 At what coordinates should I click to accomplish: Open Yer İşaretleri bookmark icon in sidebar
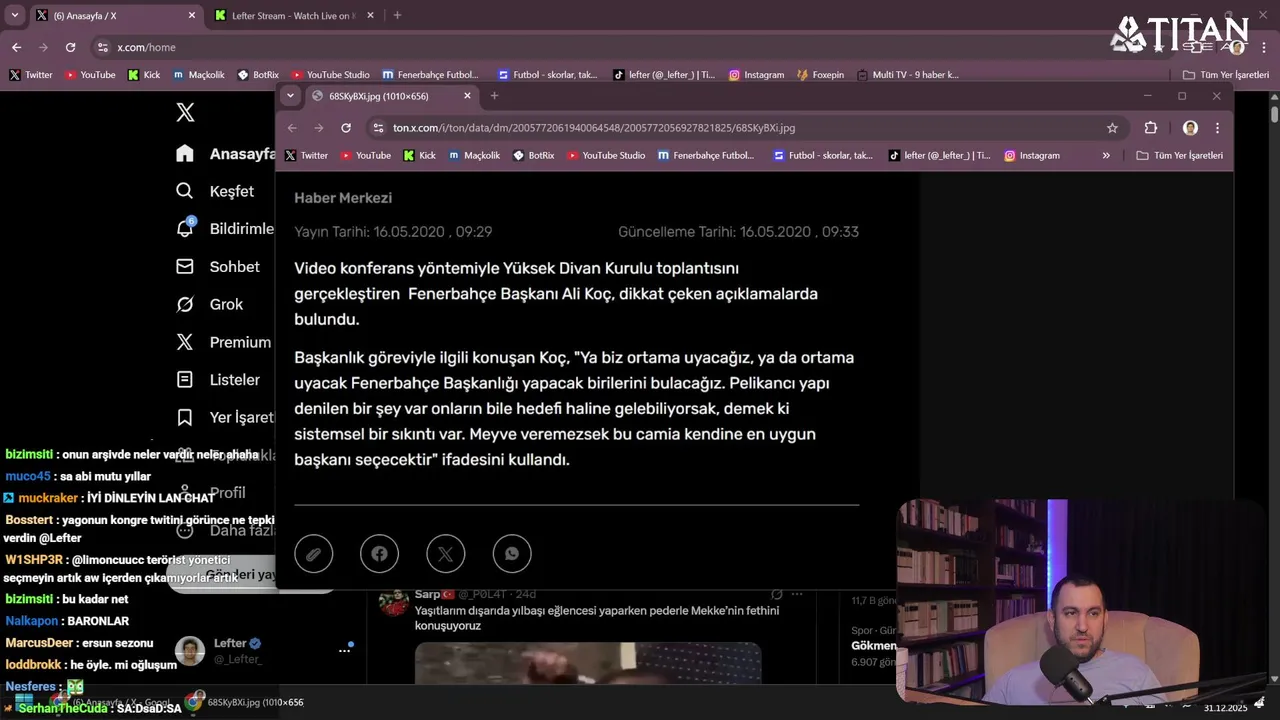pyautogui.click(x=185, y=417)
